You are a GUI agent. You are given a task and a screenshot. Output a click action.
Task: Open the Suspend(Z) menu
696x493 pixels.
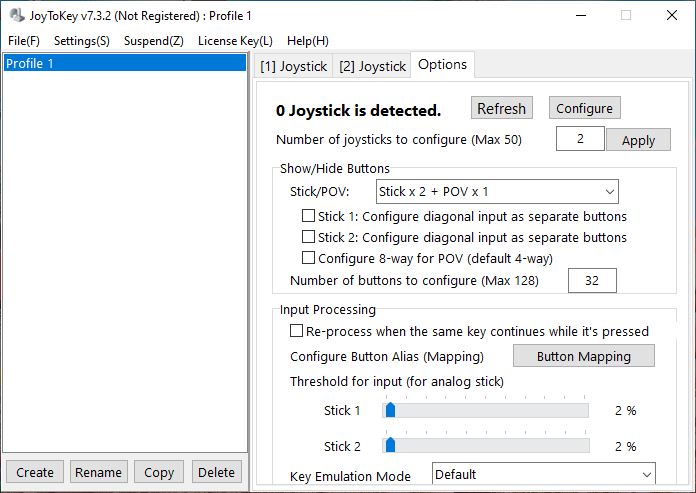(153, 41)
